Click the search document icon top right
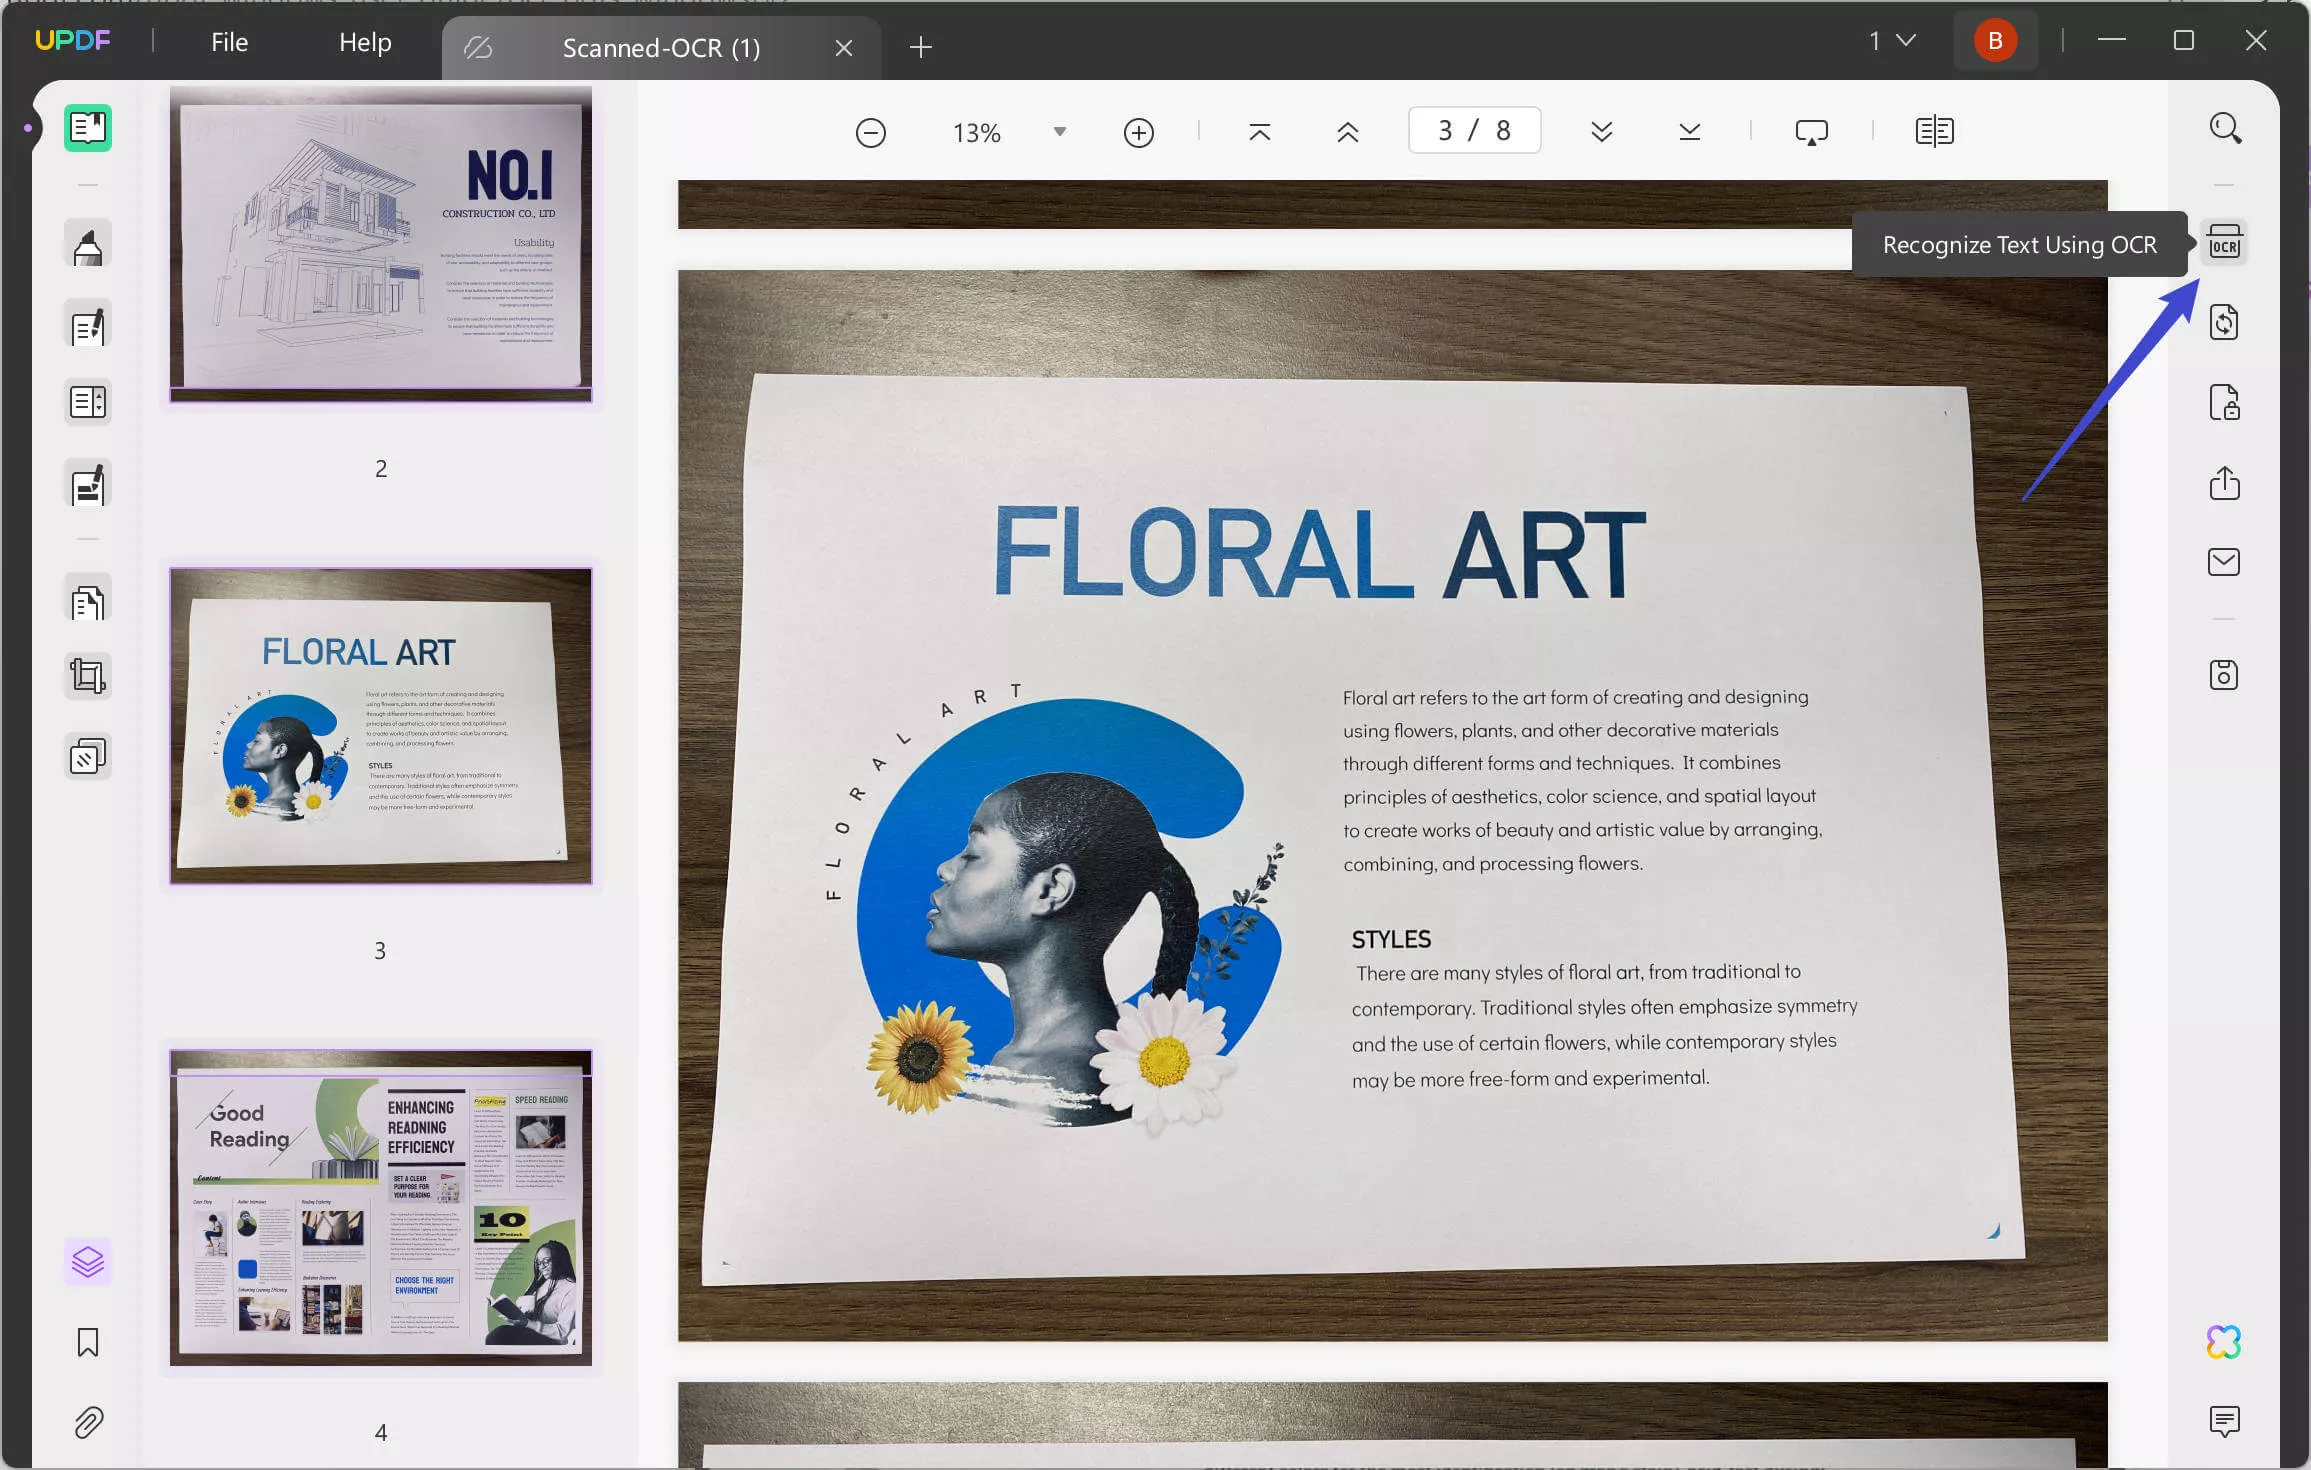 2225,130
